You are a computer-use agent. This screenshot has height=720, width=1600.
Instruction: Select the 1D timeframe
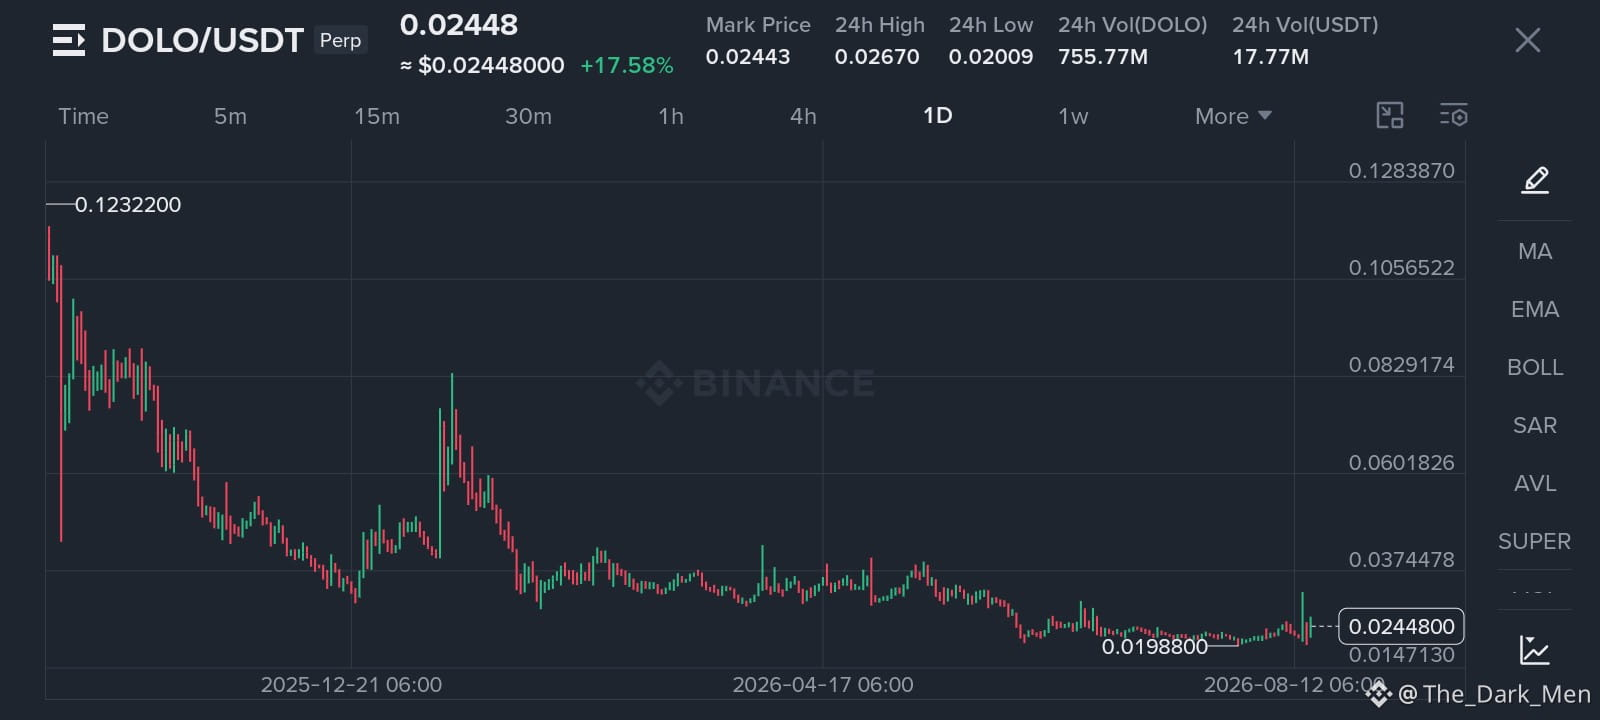(938, 116)
